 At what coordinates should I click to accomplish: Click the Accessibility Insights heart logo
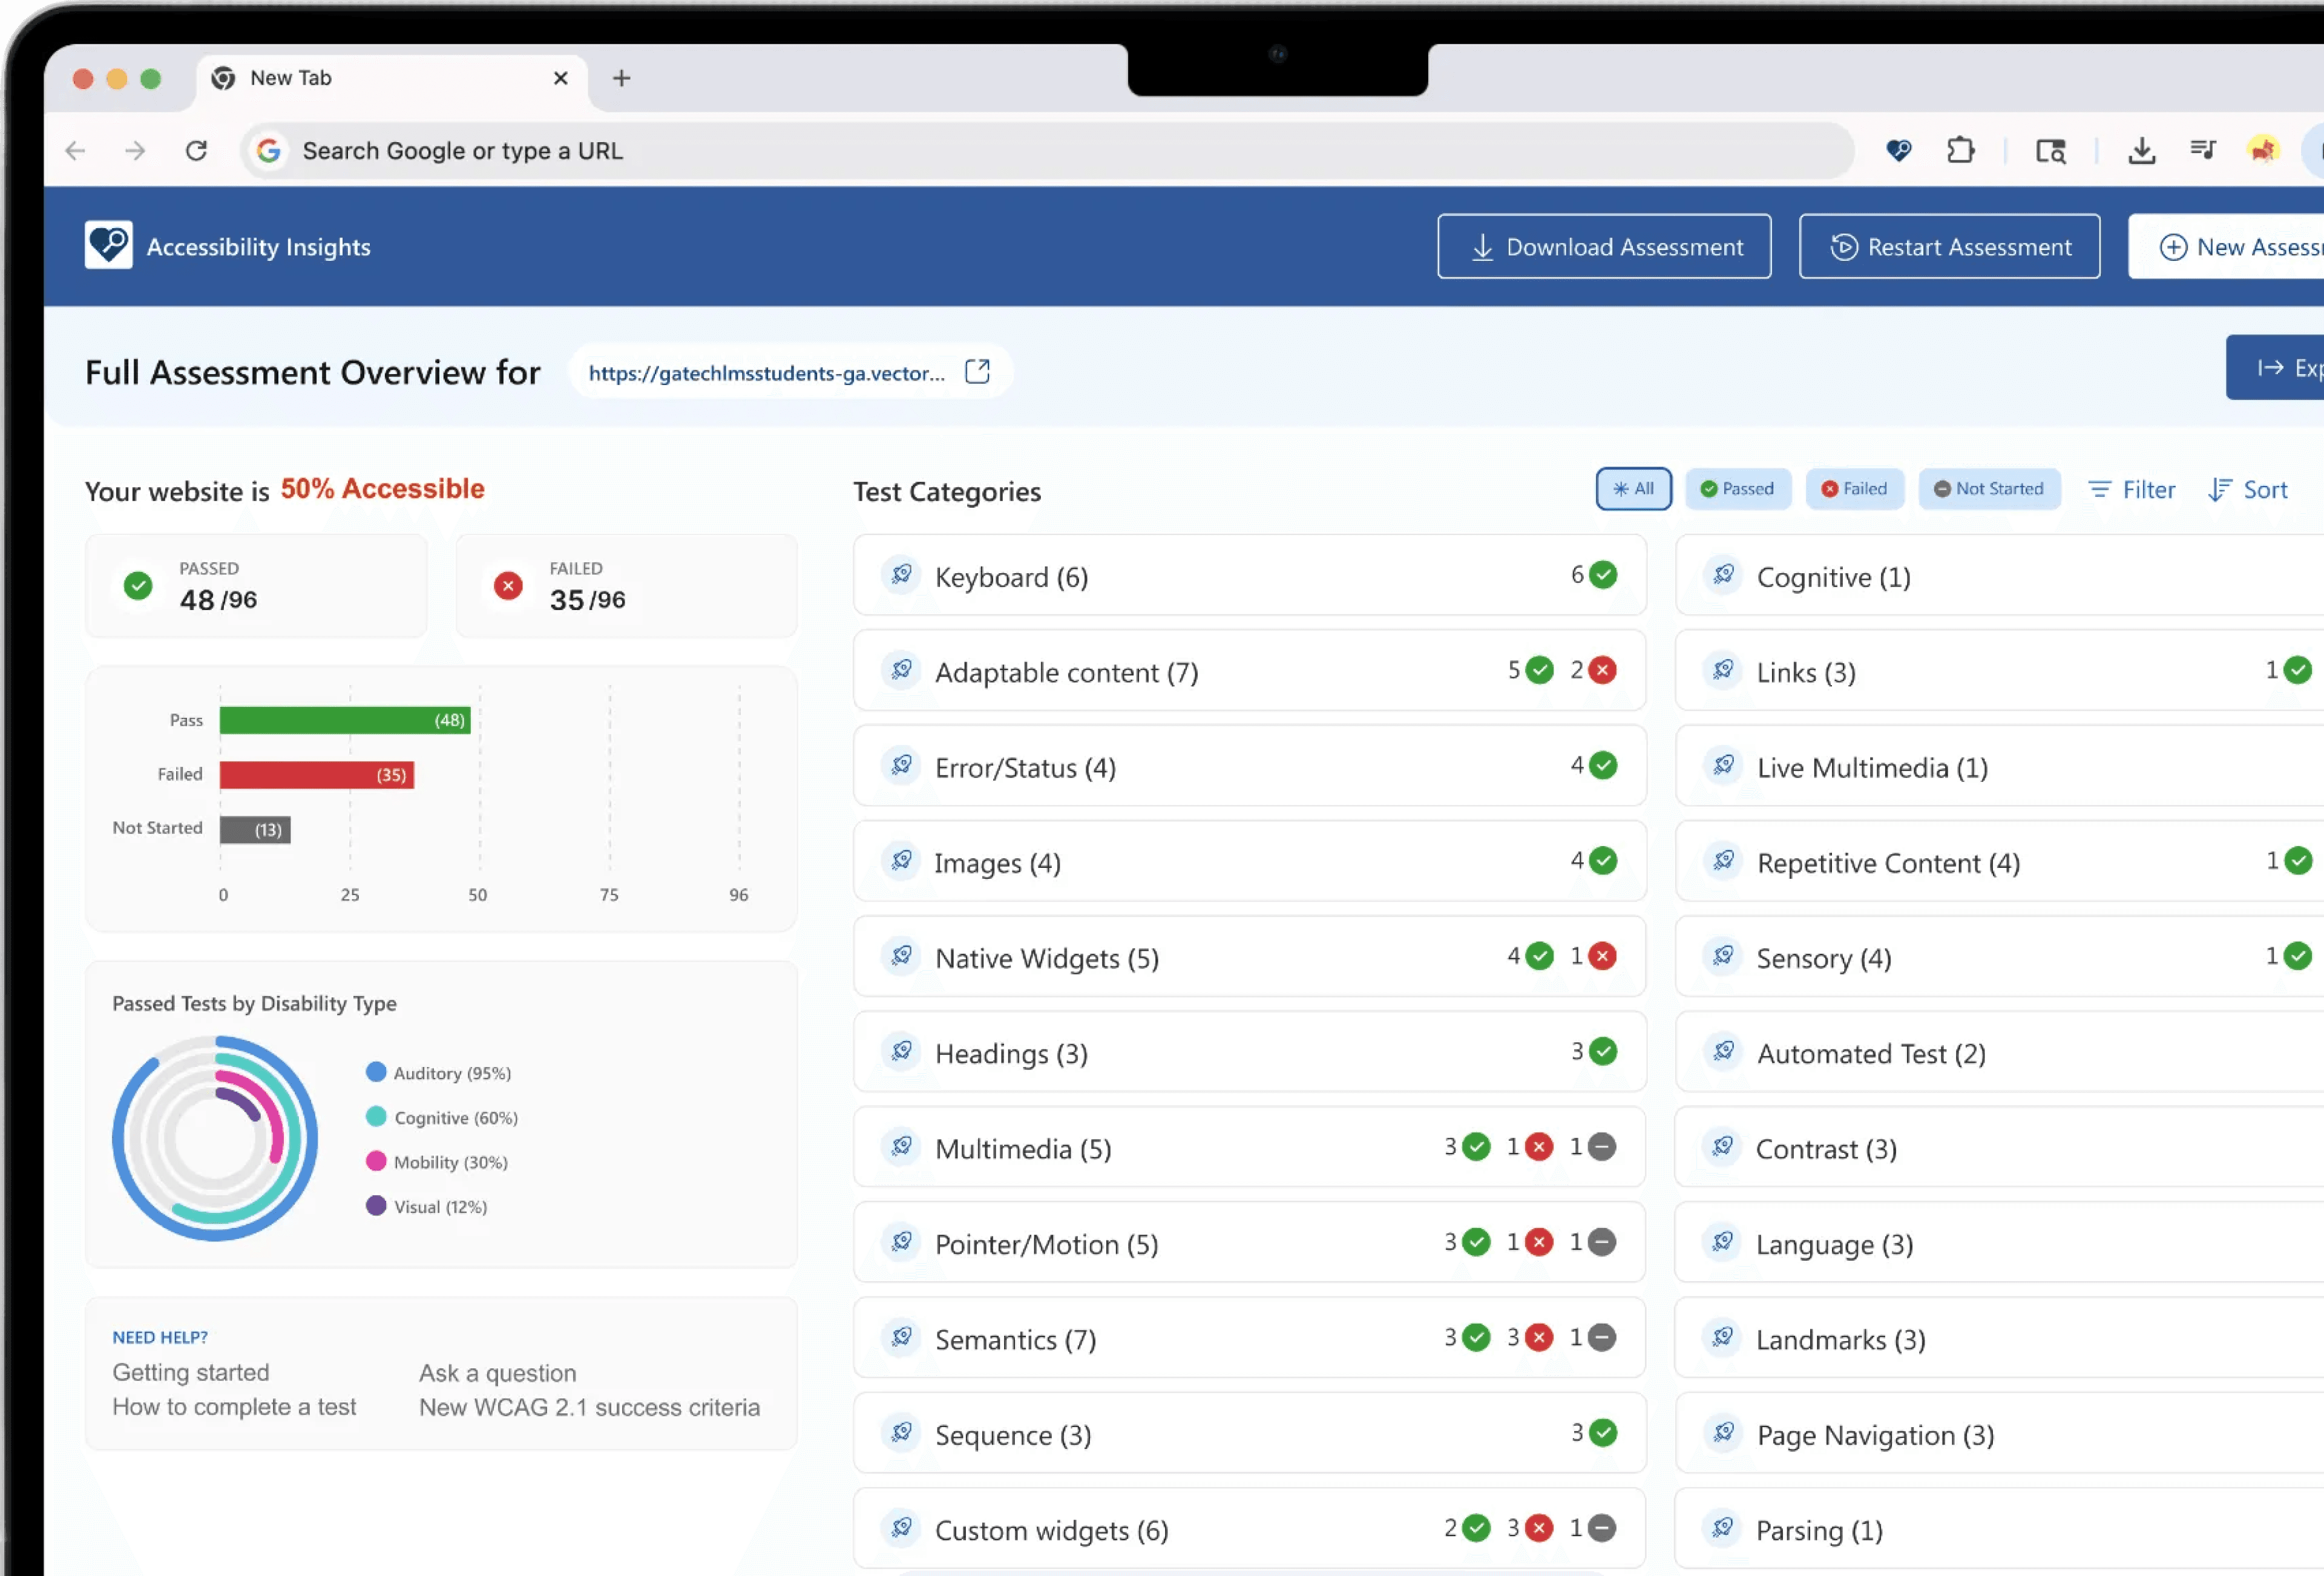(108, 245)
